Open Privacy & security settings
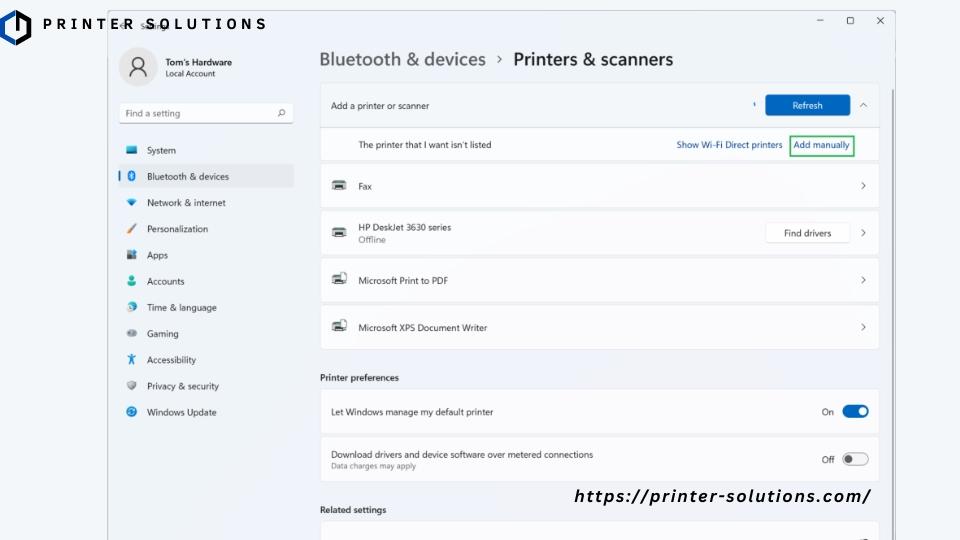Image resolution: width=960 pixels, height=540 pixels. pyautogui.click(x=206, y=386)
